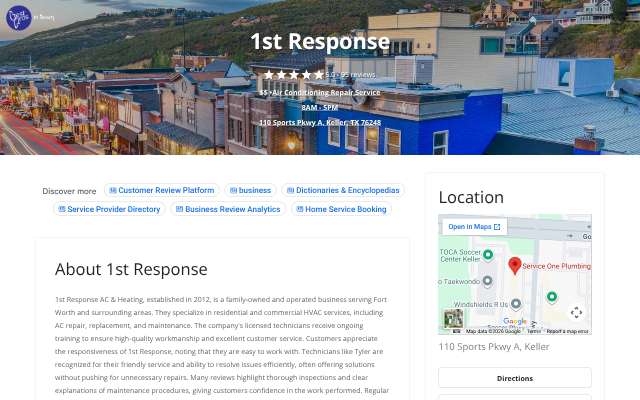Click 110 Sports Pkwy A, Keller below map
The width and height of the screenshot is (640, 400).
pos(494,347)
